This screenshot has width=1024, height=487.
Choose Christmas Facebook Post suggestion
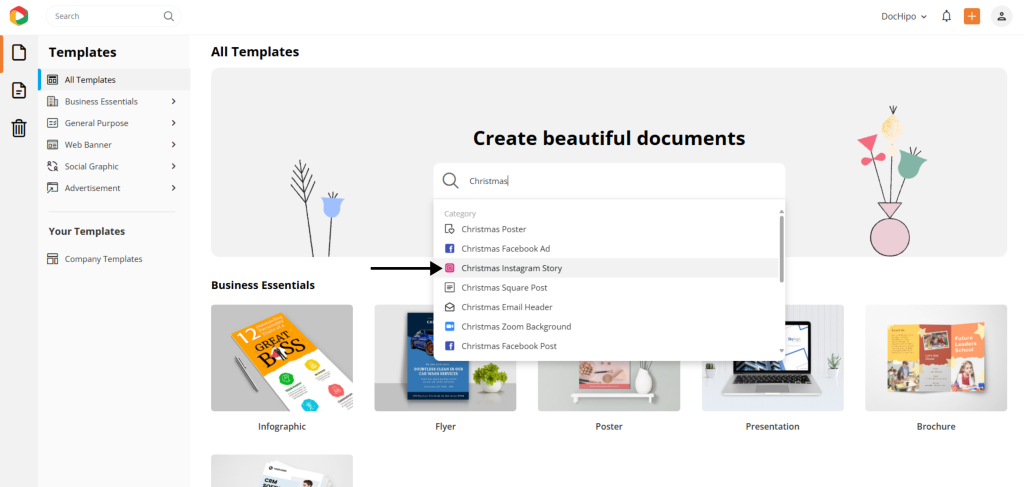coord(606,345)
